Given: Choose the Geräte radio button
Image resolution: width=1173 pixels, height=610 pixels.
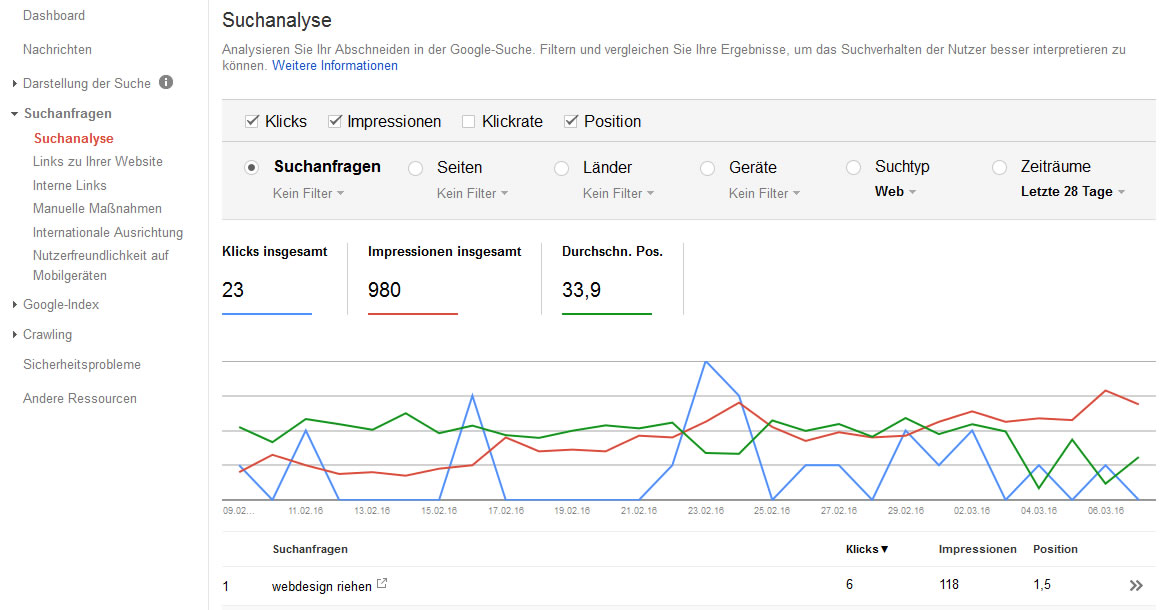Looking at the screenshot, I should click(708, 168).
